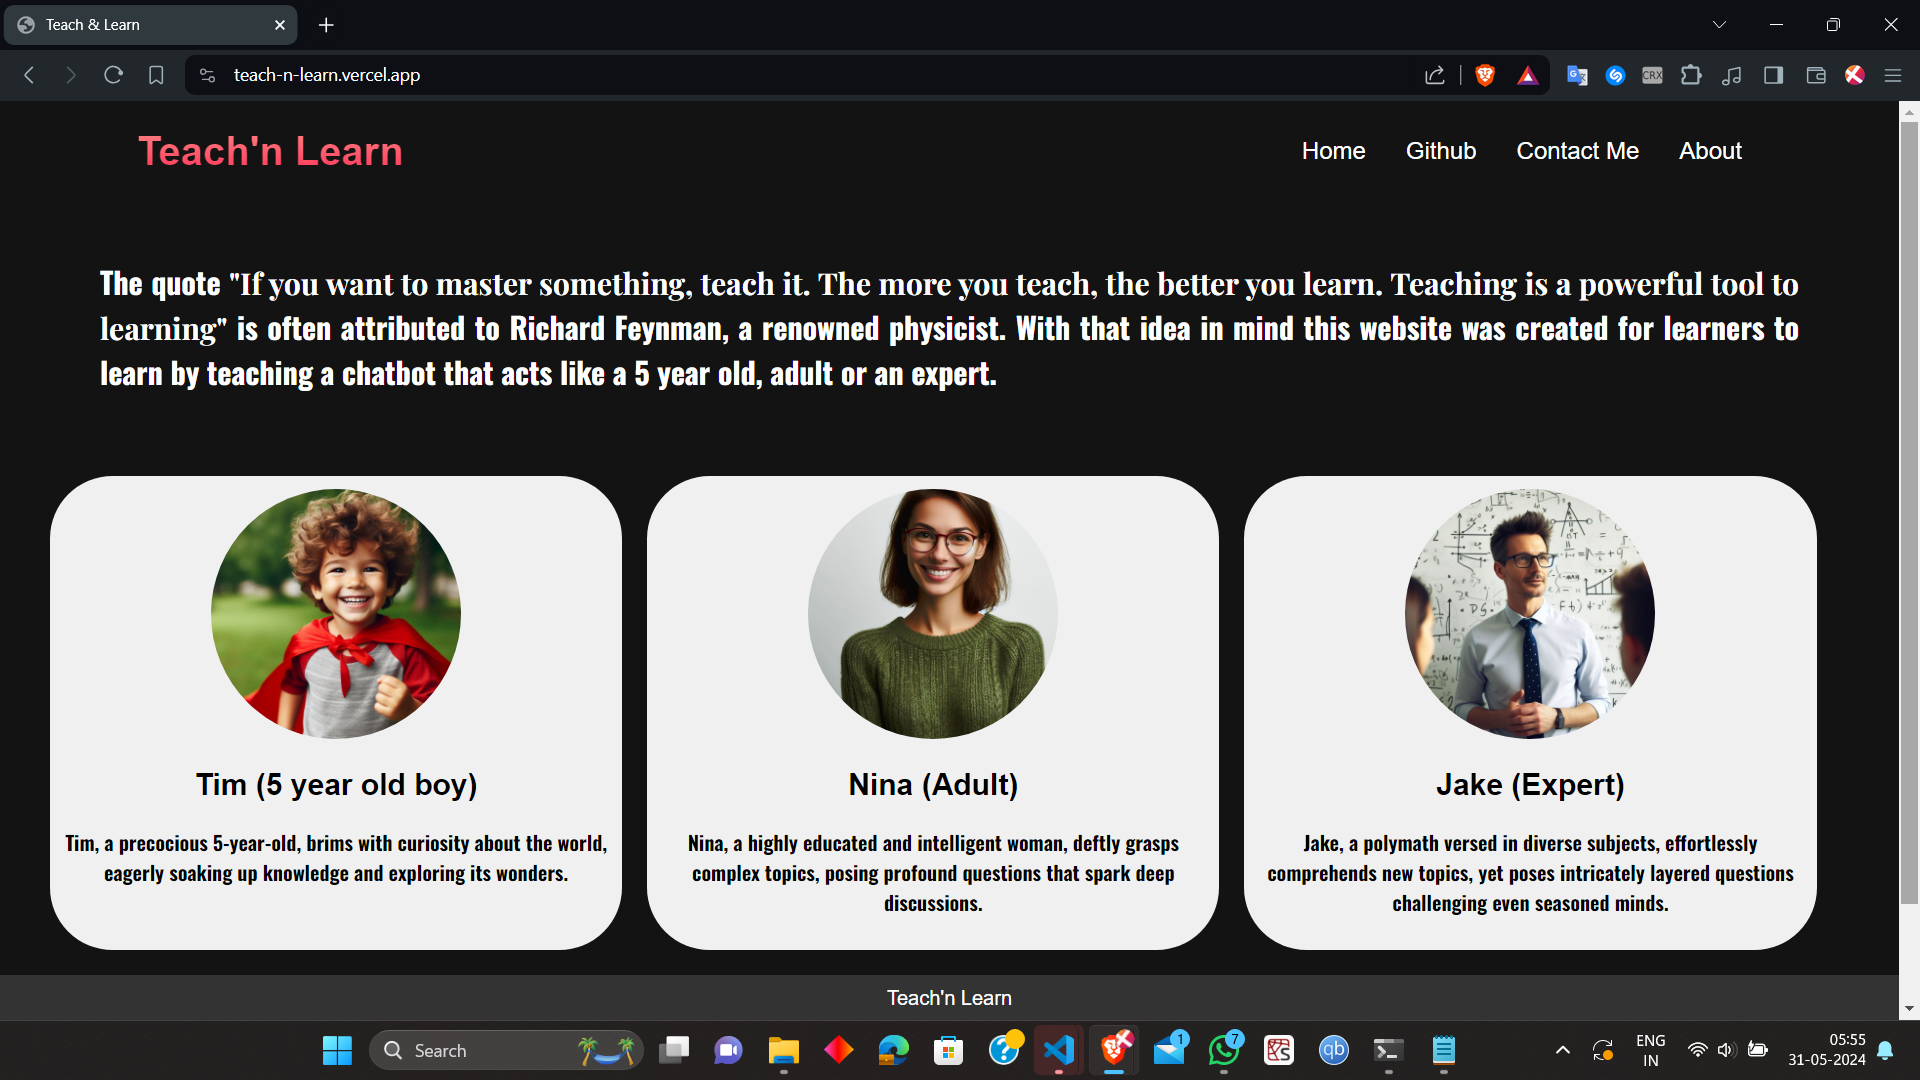Image resolution: width=1920 pixels, height=1080 pixels.
Task: Bookmark this page with bookmark icon
Action: point(156,75)
